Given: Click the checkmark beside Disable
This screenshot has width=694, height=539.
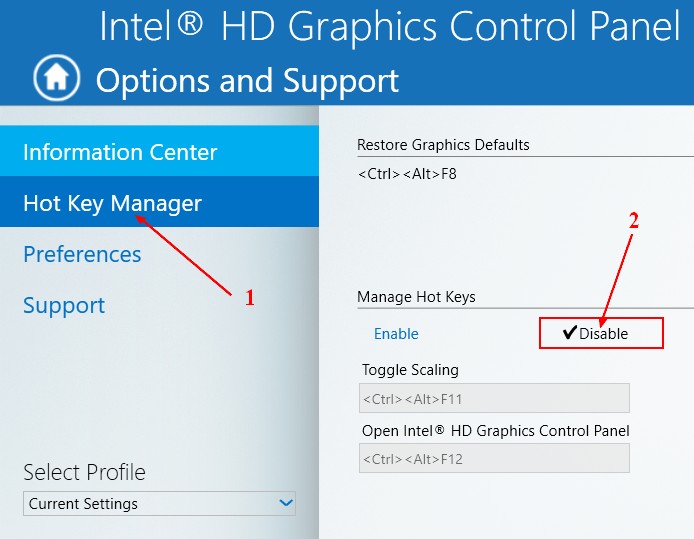Looking at the screenshot, I should pyautogui.click(x=570, y=333).
